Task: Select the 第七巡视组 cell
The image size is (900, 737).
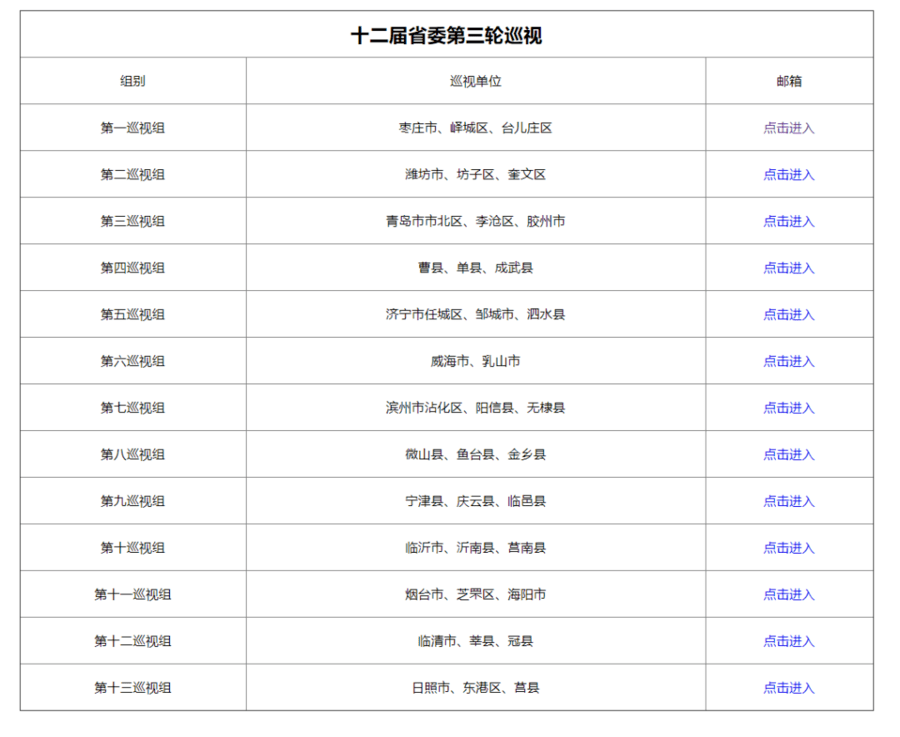Action: pos(133,408)
